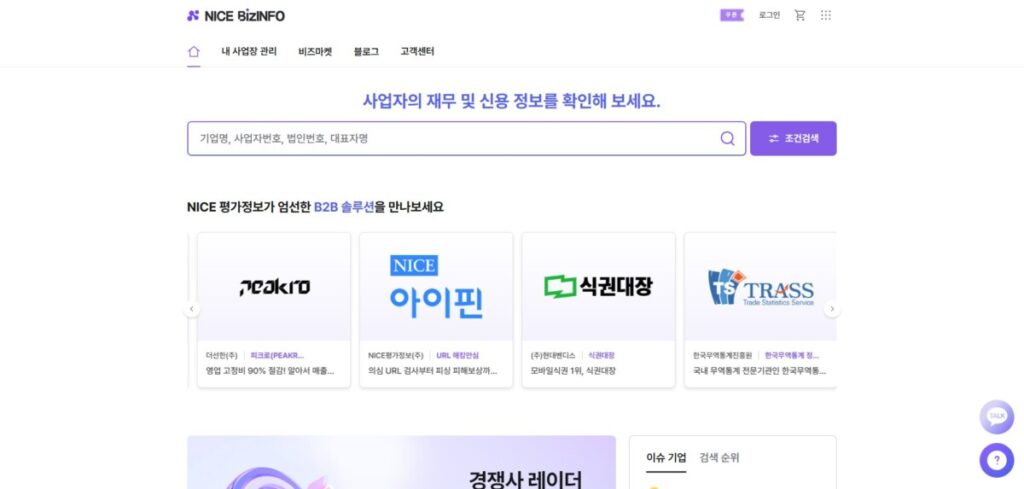1024x489 pixels.
Task: Click the purple coupon badge in header
Action: click(731, 15)
